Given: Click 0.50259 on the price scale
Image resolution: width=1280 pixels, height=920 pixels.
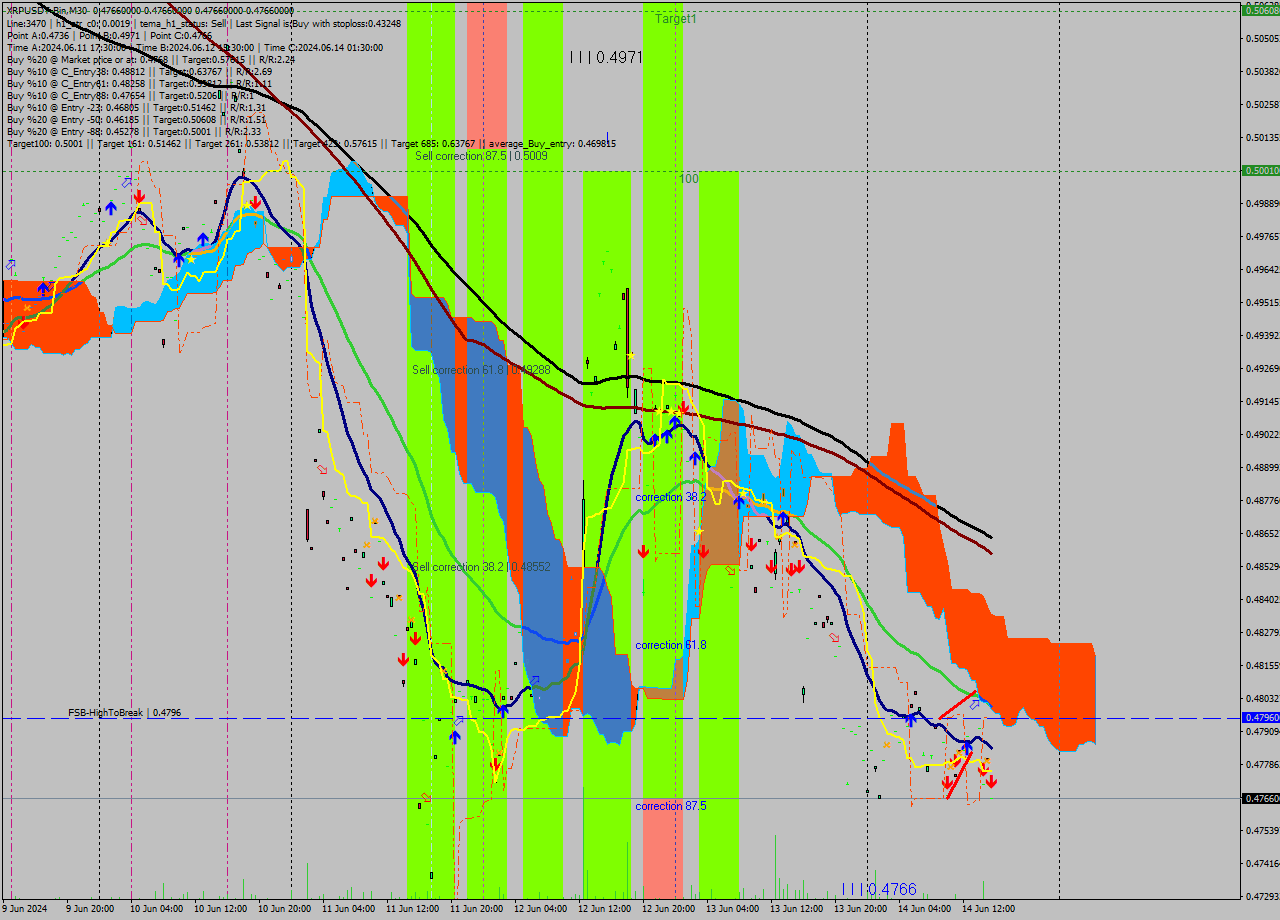Looking at the screenshot, I should pyautogui.click(x=1262, y=105).
